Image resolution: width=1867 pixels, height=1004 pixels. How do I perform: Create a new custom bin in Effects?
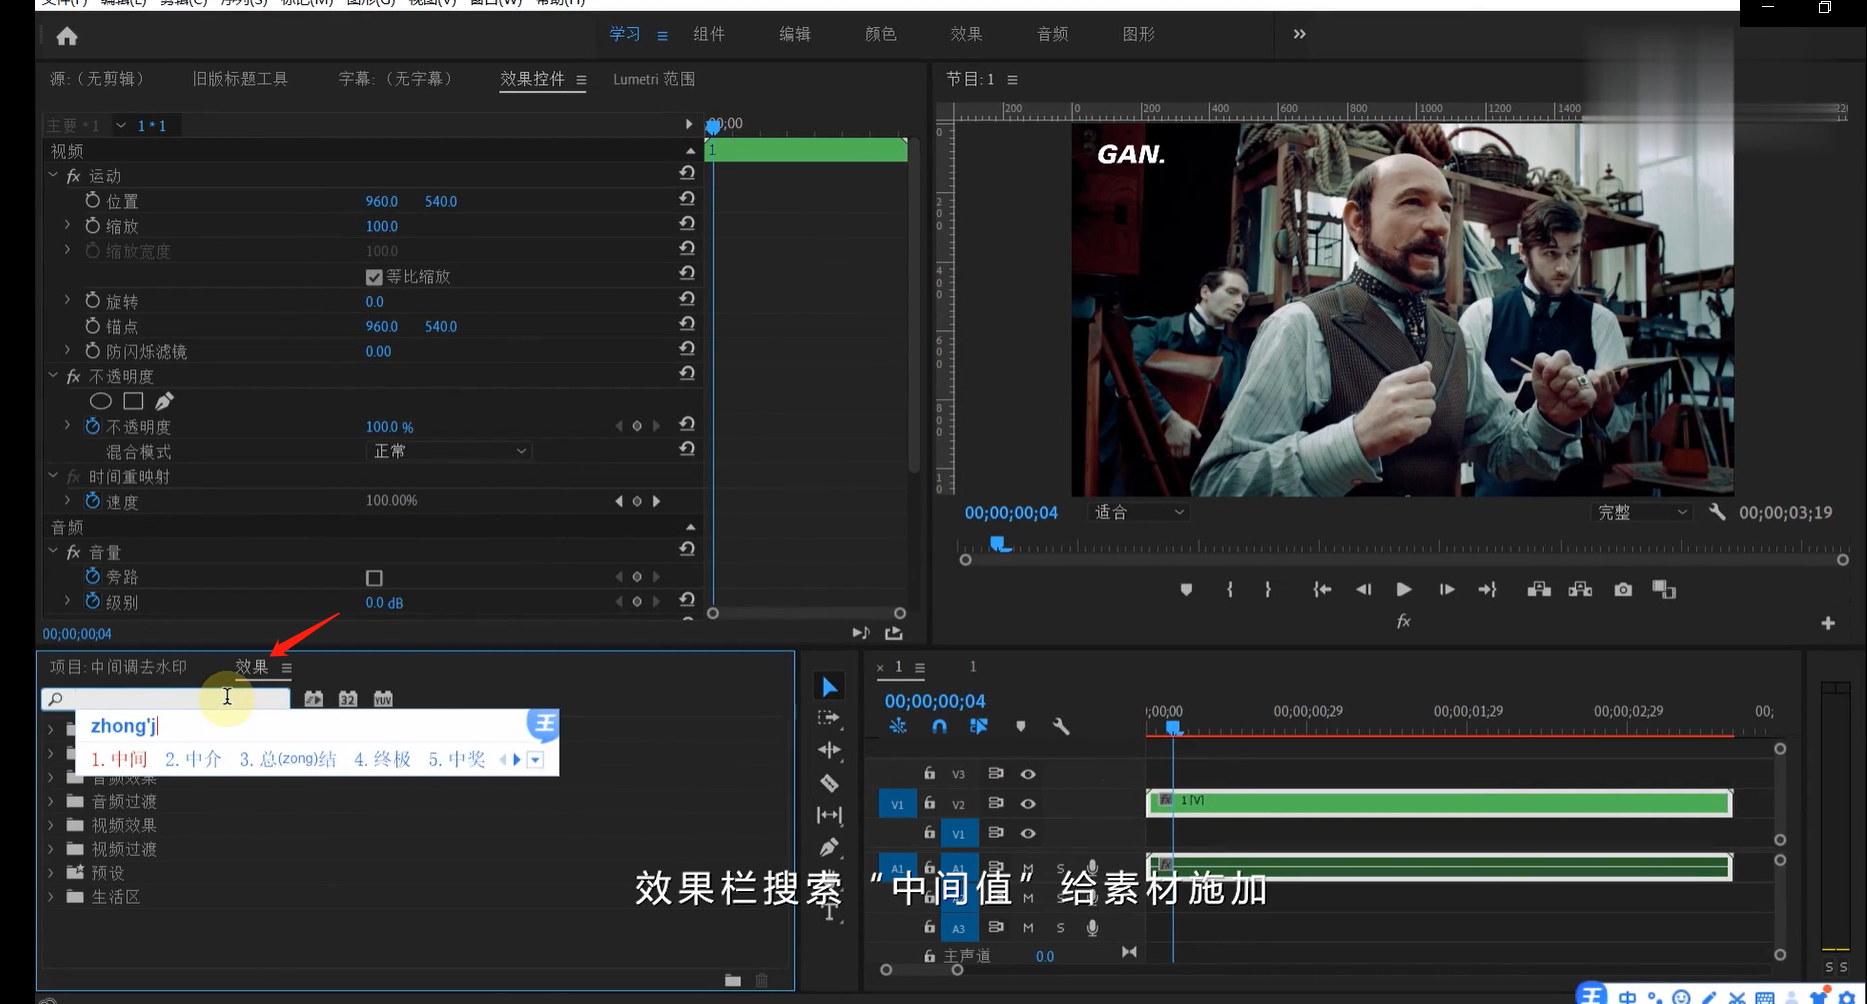(x=733, y=980)
